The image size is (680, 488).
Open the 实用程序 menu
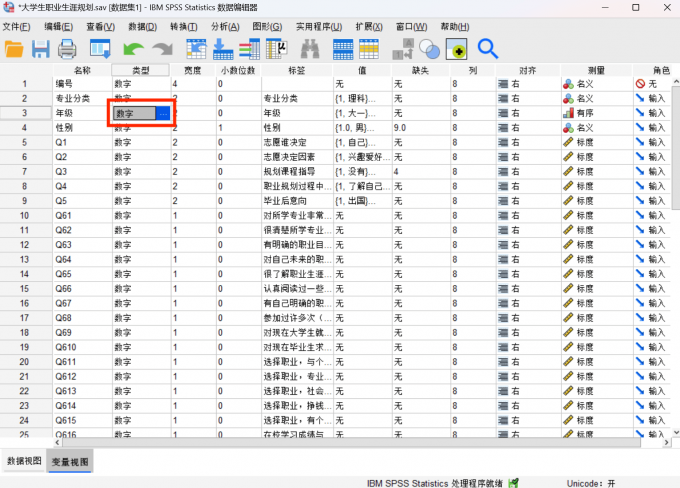pyautogui.click(x=319, y=27)
